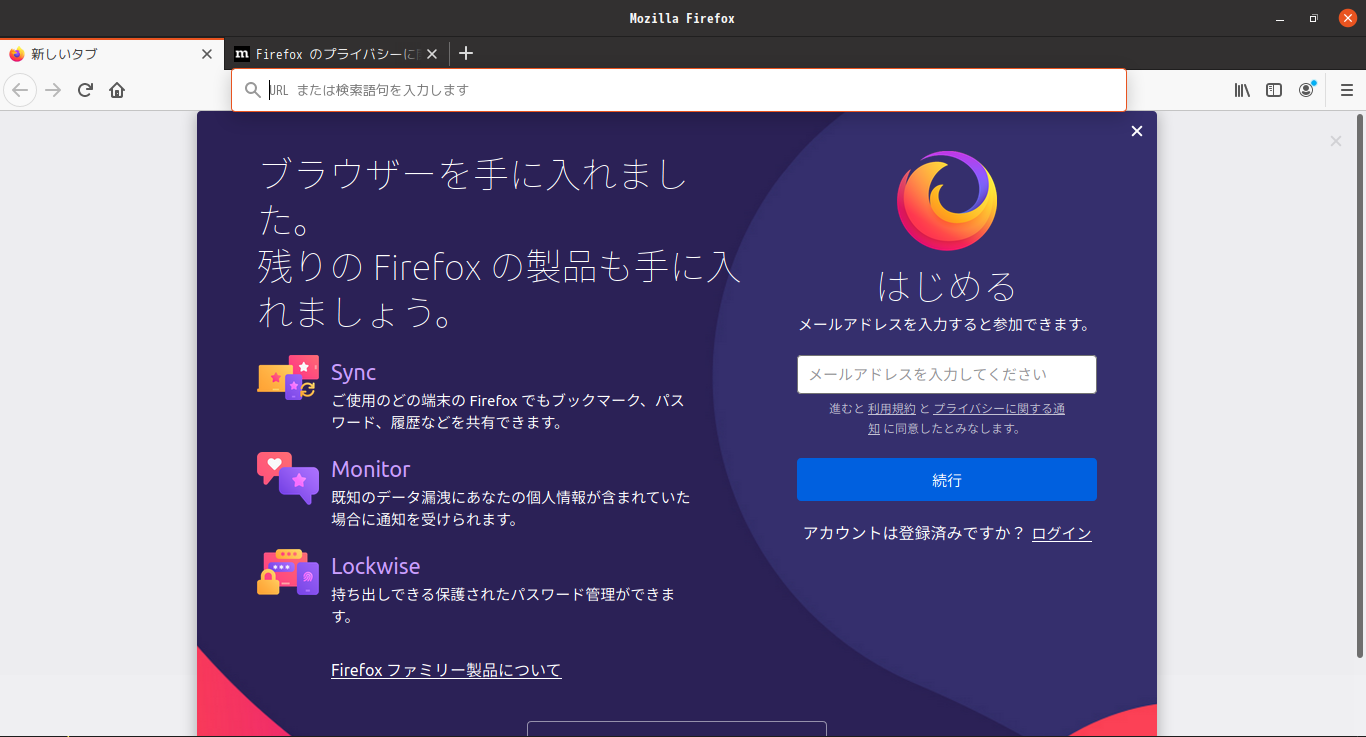Image resolution: width=1366 pixels, height=737 pixels.
Task: Click the Monitor heading
Action: 370,469
